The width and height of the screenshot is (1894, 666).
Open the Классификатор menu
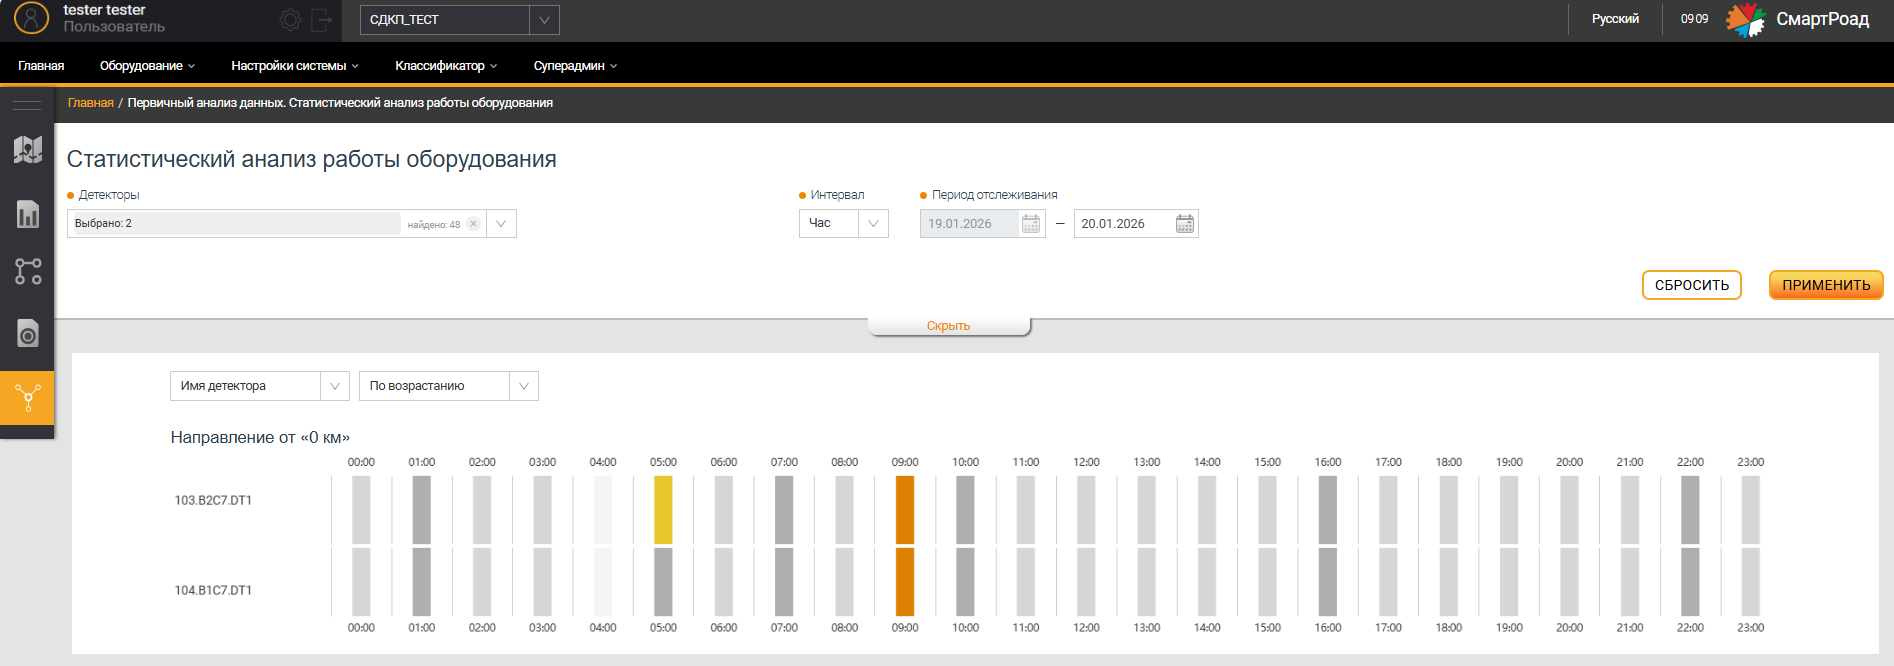445,66
